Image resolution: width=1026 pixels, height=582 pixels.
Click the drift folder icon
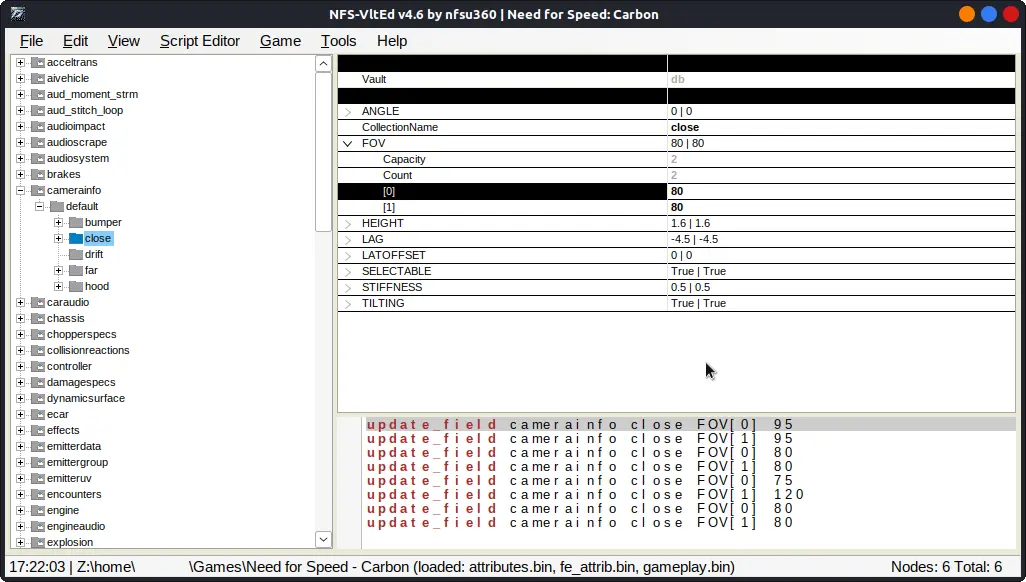tap(76, 254)
